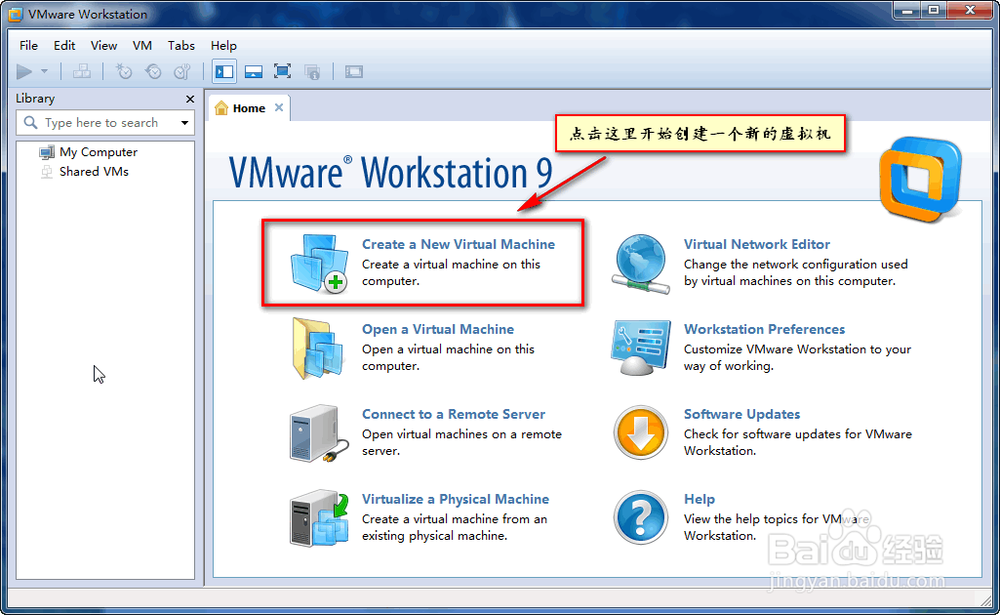Click the VMware Workstation title bar icon

click(x=15, y=14)
